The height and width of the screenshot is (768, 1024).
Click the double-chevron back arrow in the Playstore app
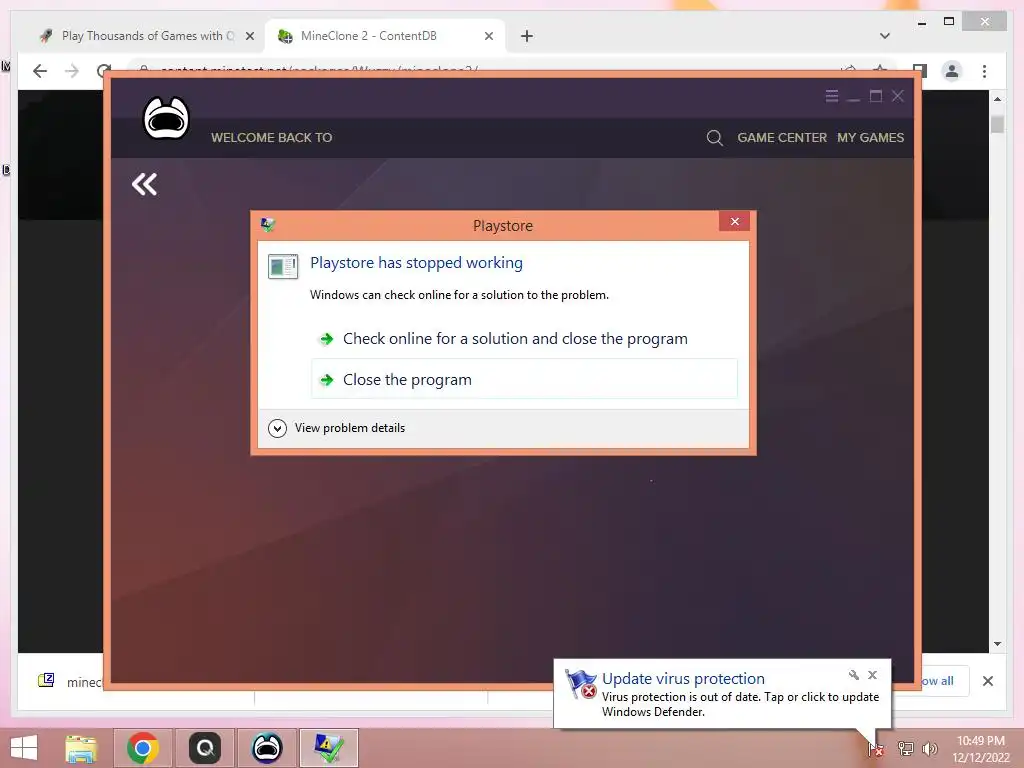coord(144,184)
